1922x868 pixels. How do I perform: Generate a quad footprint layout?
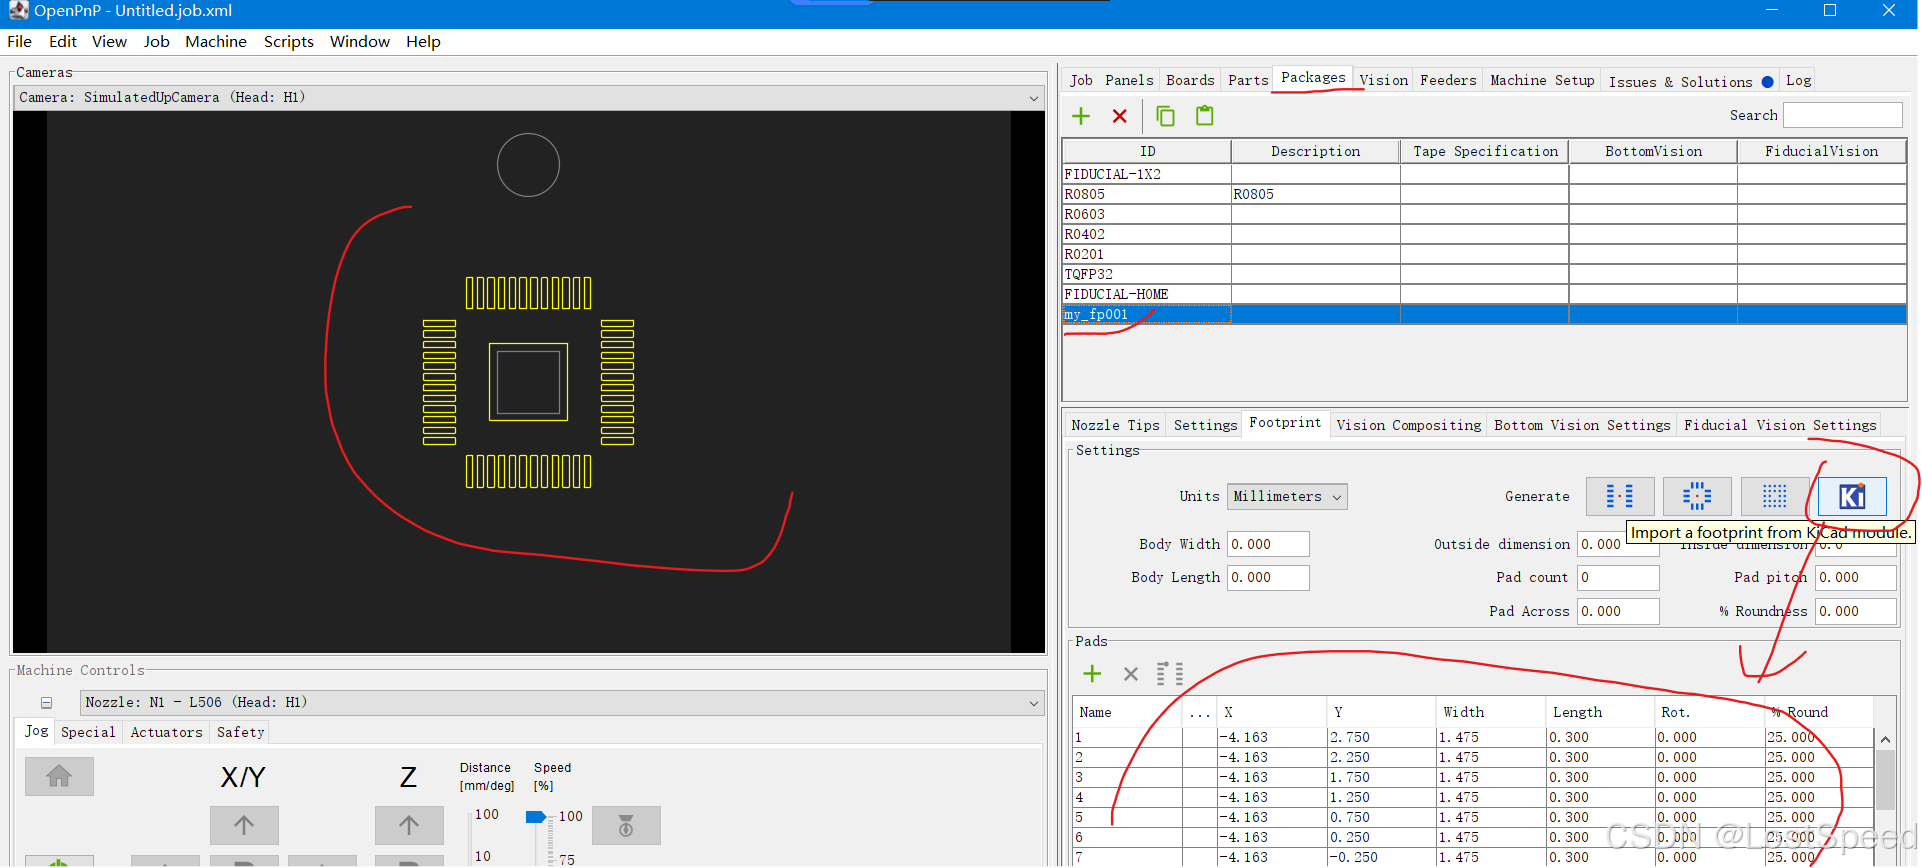1697,496
